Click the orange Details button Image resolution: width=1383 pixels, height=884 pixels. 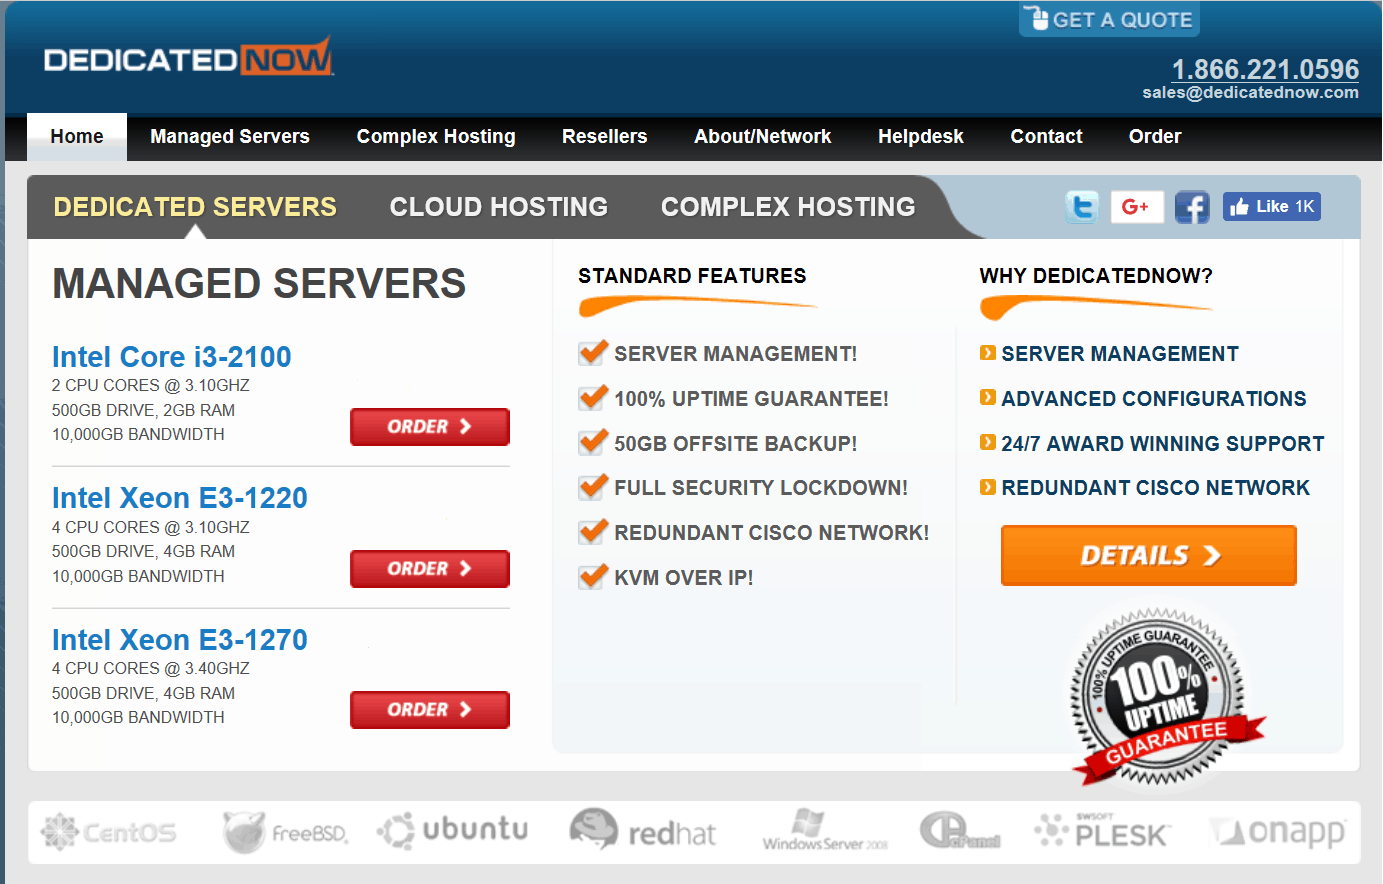(x=1149, y=555)
